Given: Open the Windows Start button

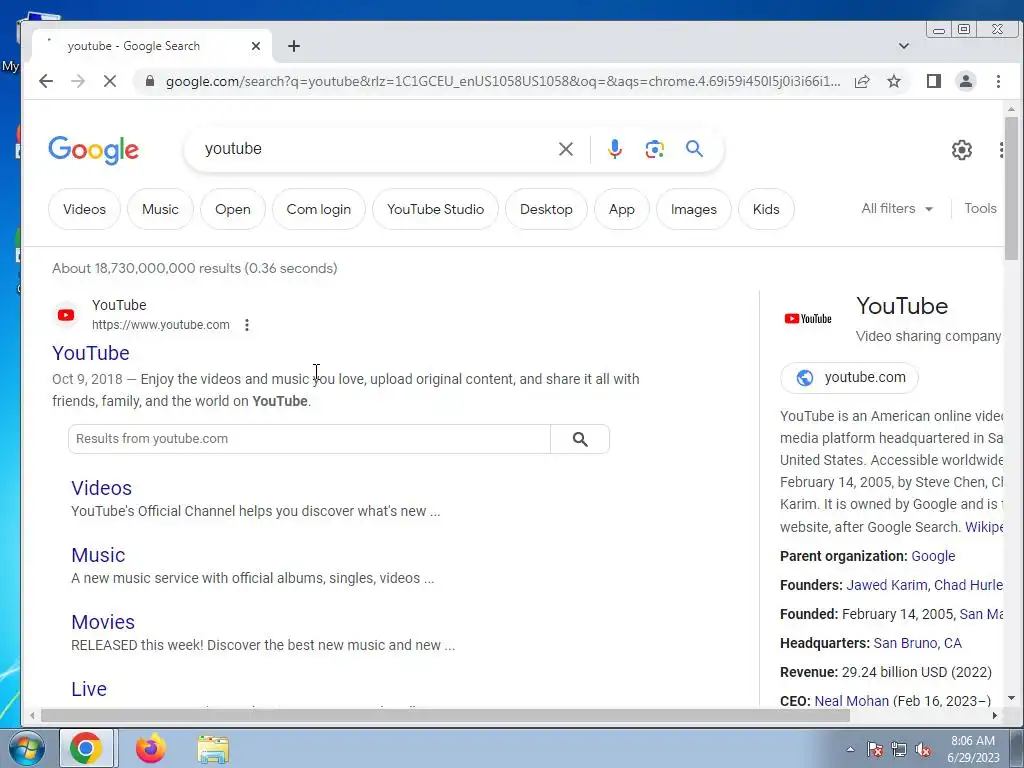Looking at the screenshot, I should 26,748.
